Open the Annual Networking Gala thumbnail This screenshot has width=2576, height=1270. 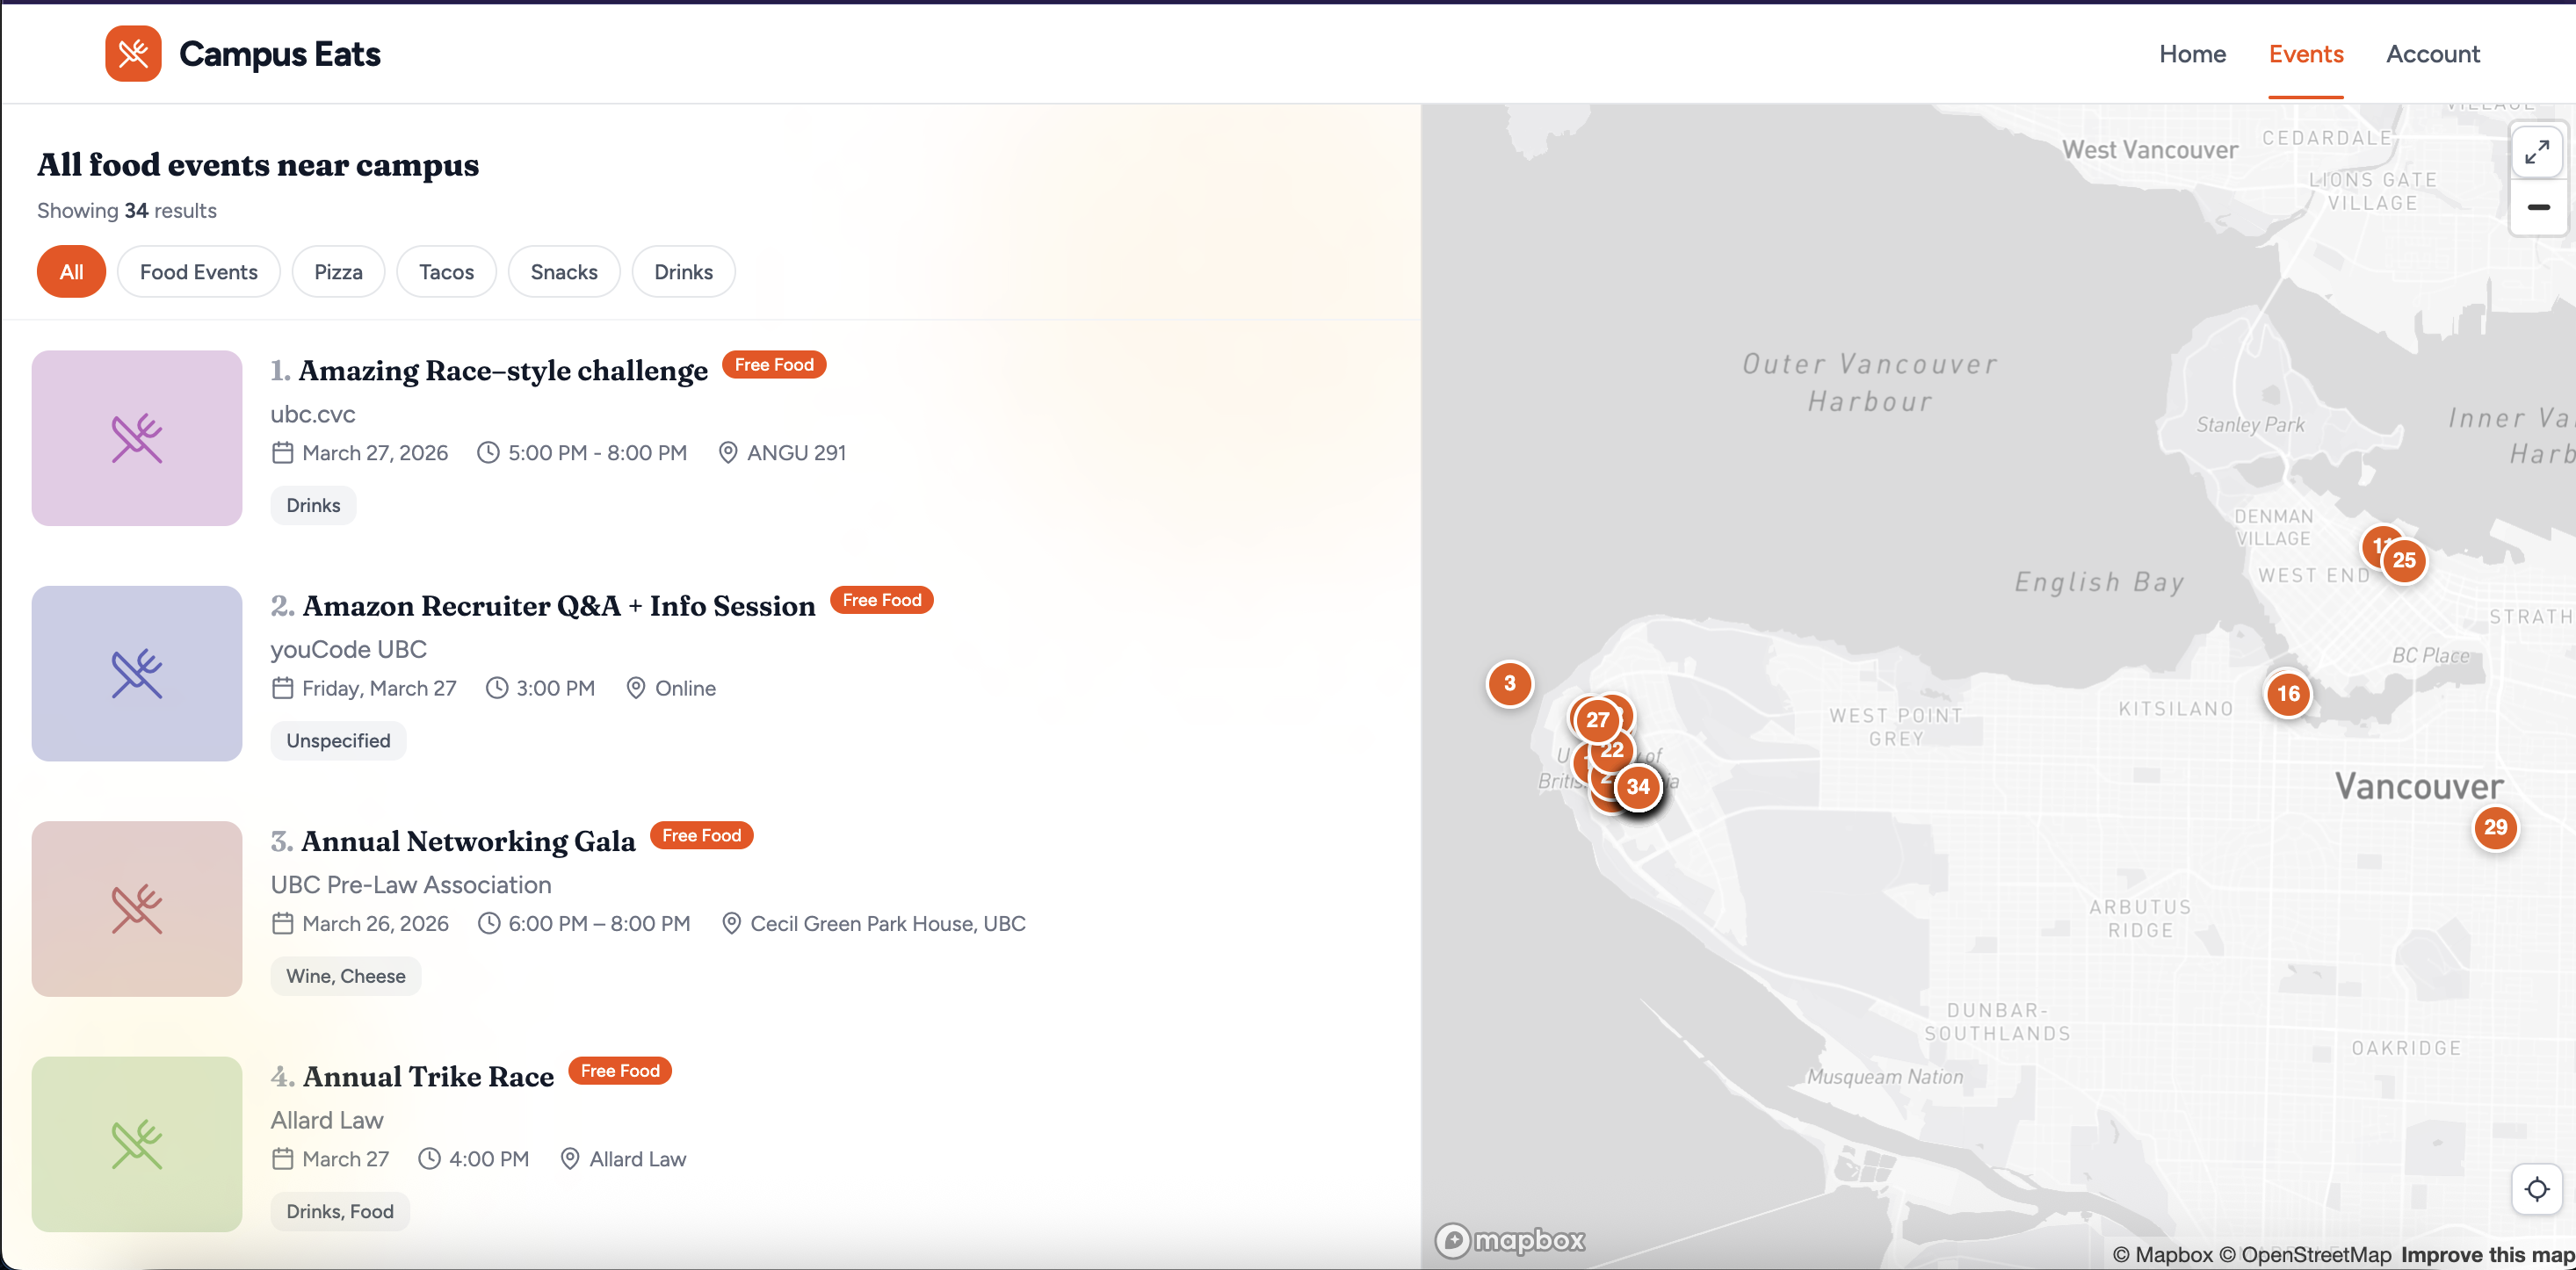(x=137, y=908)
